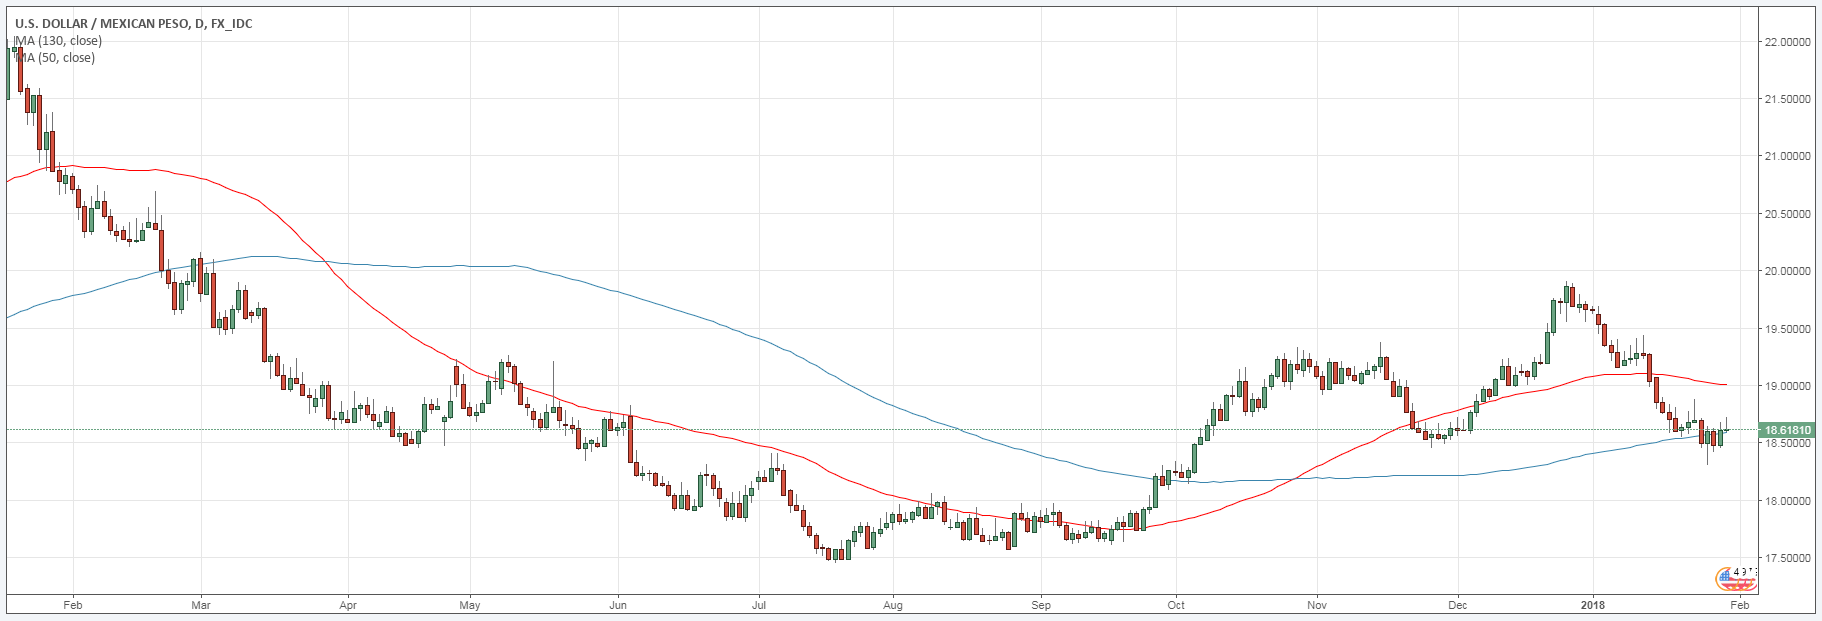Click the U.S. DOLLAR / MEXICAN PESO chart title

(133, 23)
